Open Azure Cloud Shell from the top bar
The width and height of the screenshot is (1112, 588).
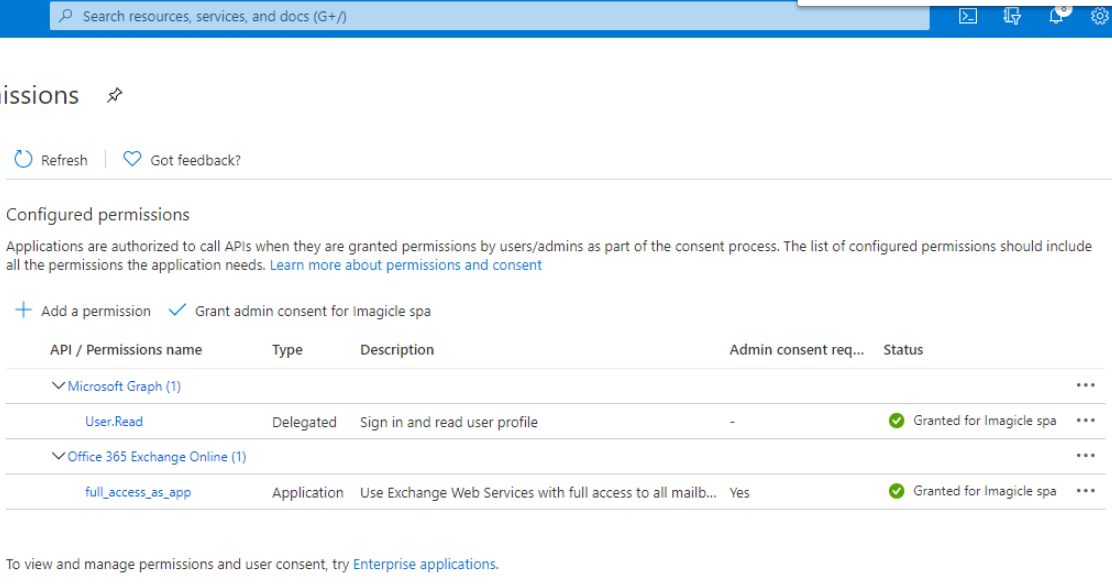pyautogui.click(x=967, y=16)
